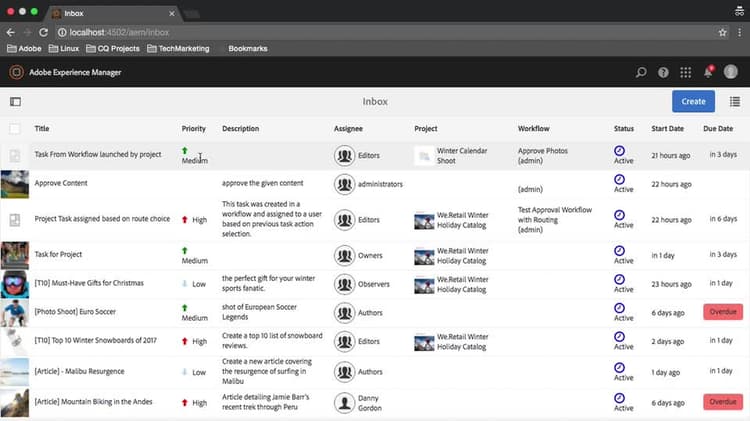Open the user profile avatar
Screen dimensions: 750x421
pos(730,72)
